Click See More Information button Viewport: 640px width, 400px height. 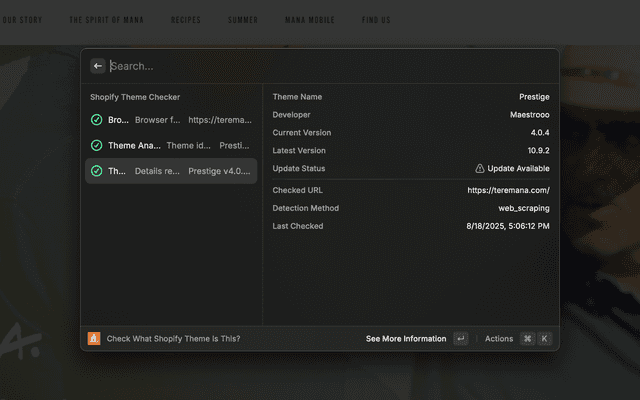pyautogui.click(x=406, y=339)
